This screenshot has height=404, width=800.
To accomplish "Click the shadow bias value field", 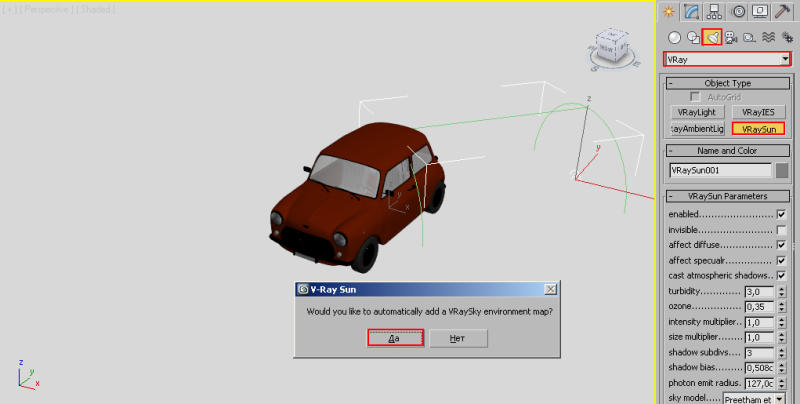I will (759, 368).
